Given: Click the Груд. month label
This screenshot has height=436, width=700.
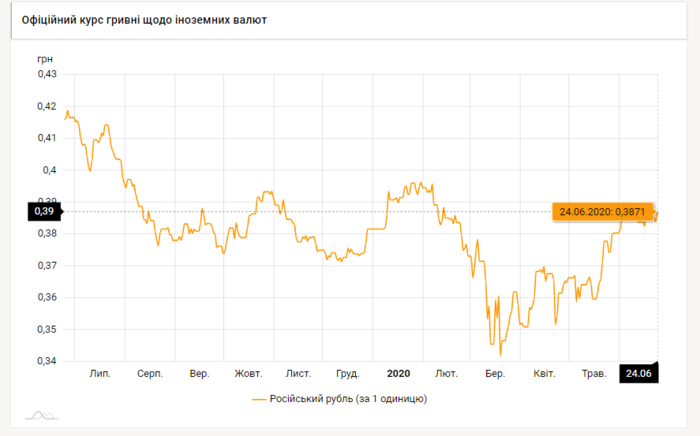Looking at the screenshot, I should click(x=348, y=373).
